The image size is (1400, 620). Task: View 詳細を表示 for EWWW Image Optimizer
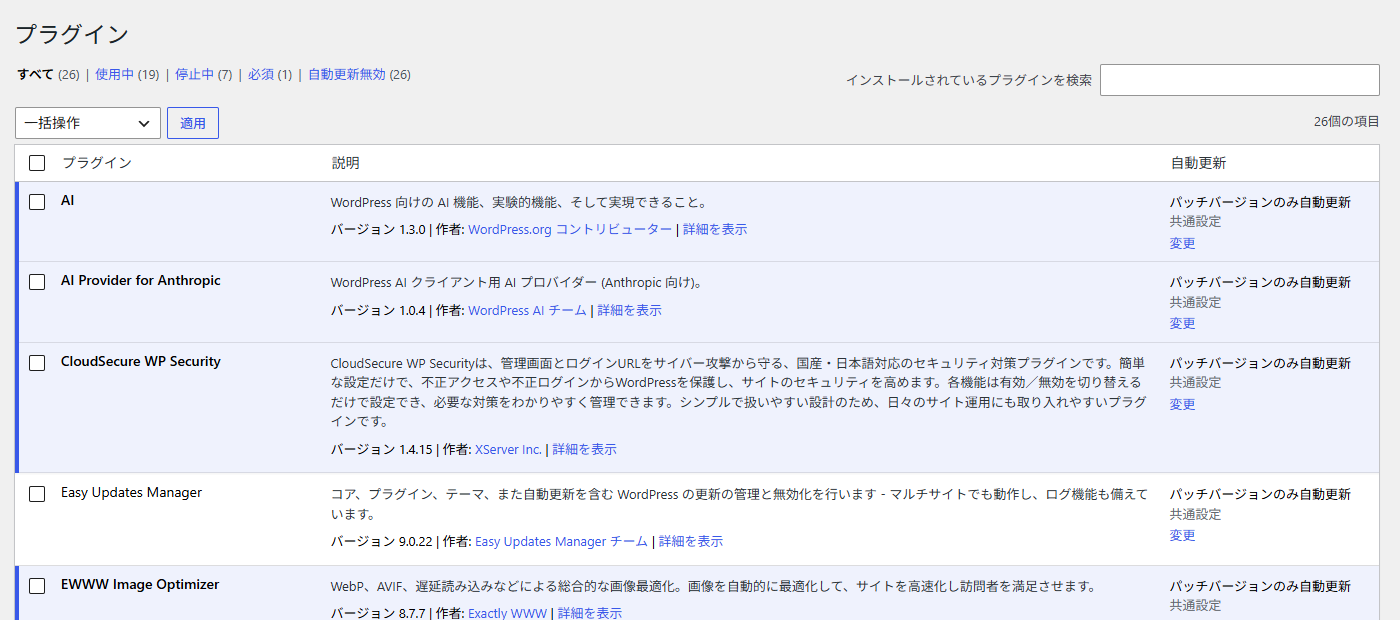coord(590,613)
